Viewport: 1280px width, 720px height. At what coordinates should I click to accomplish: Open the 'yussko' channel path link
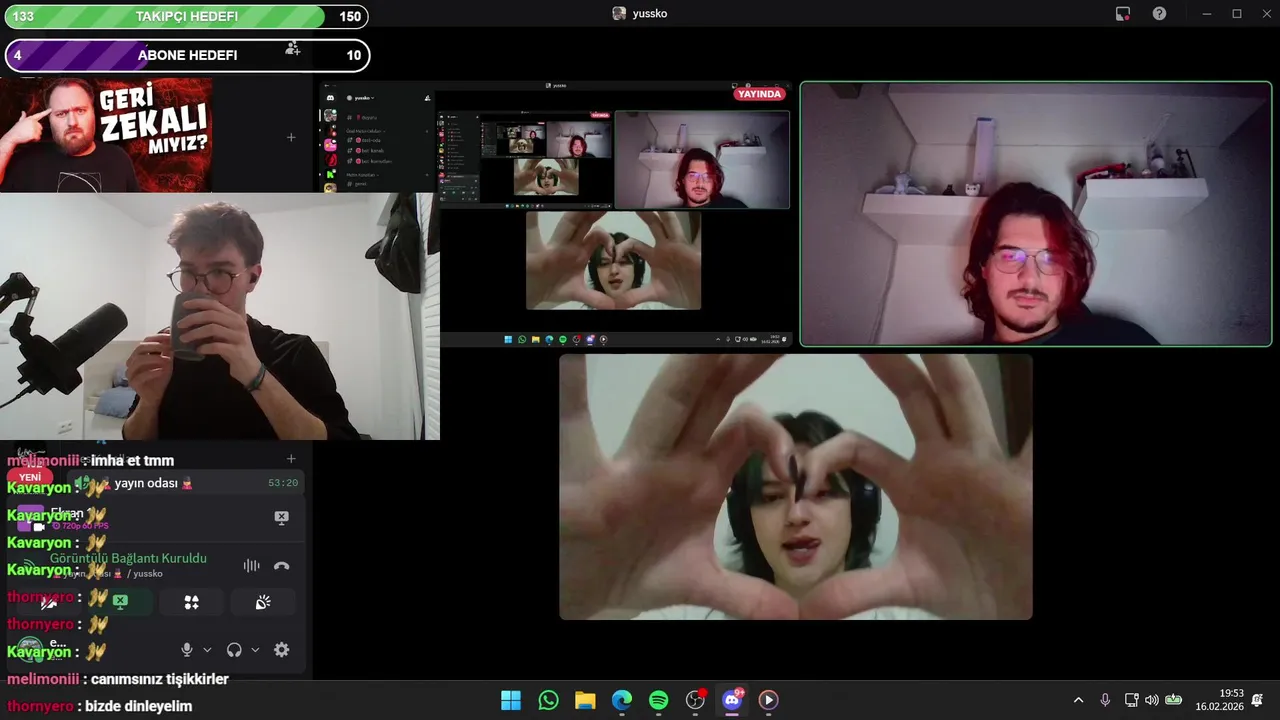click(x=146, y=574)
